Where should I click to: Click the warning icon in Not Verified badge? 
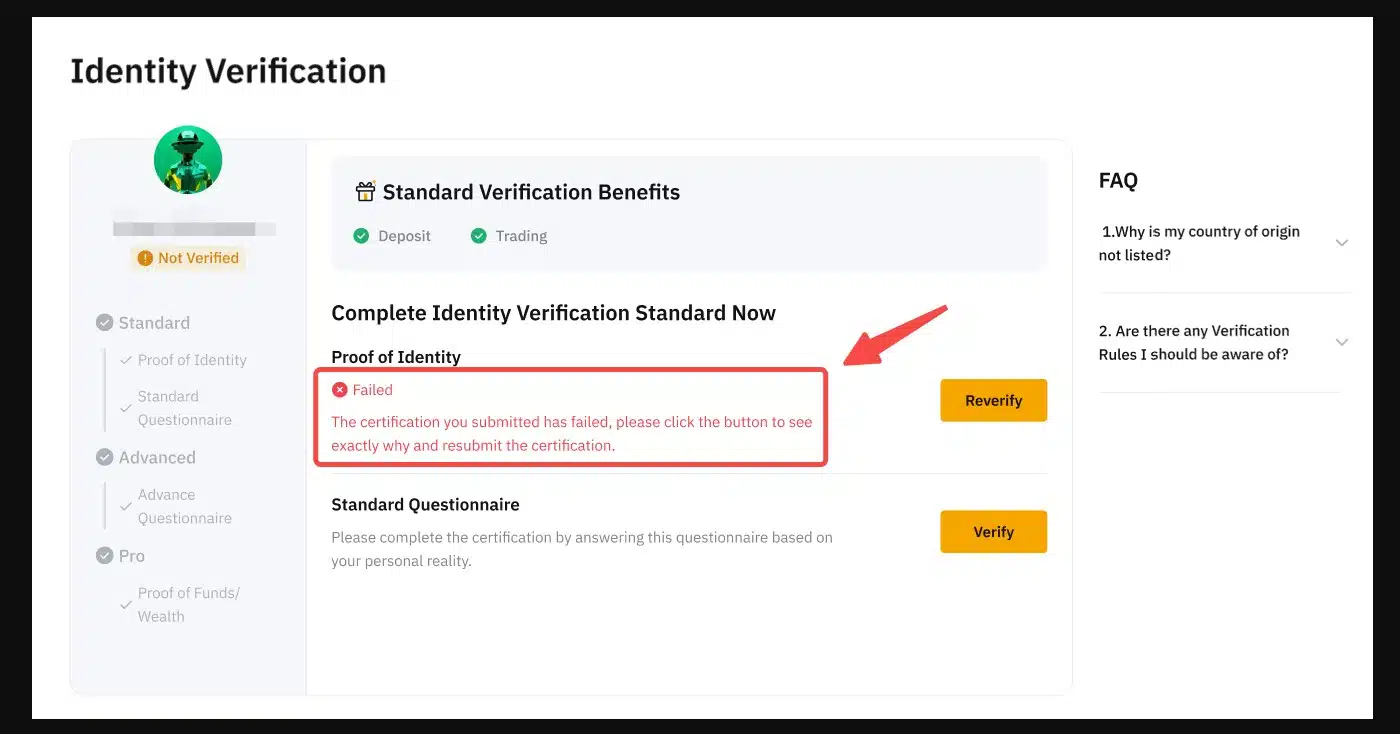pyautogui.click(x=144, y=258)
